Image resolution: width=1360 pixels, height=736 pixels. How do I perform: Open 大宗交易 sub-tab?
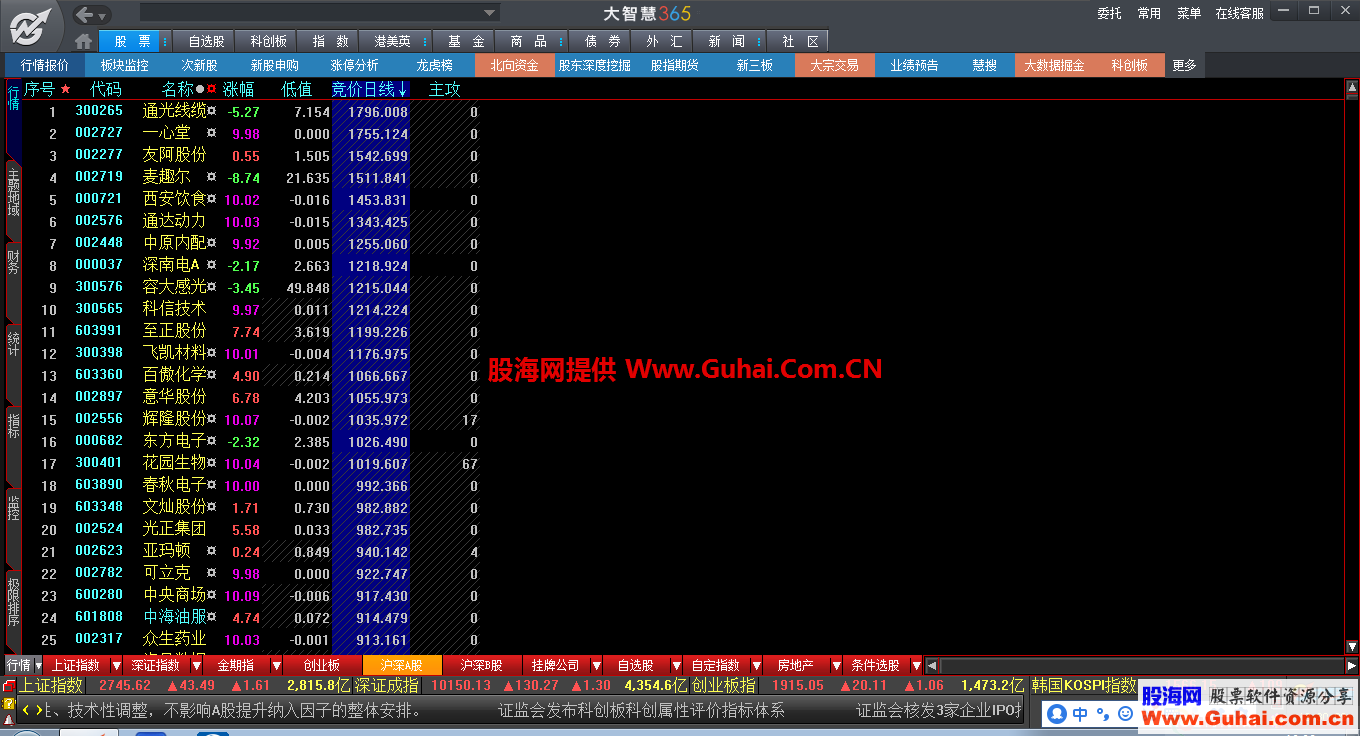click(835, 65)
